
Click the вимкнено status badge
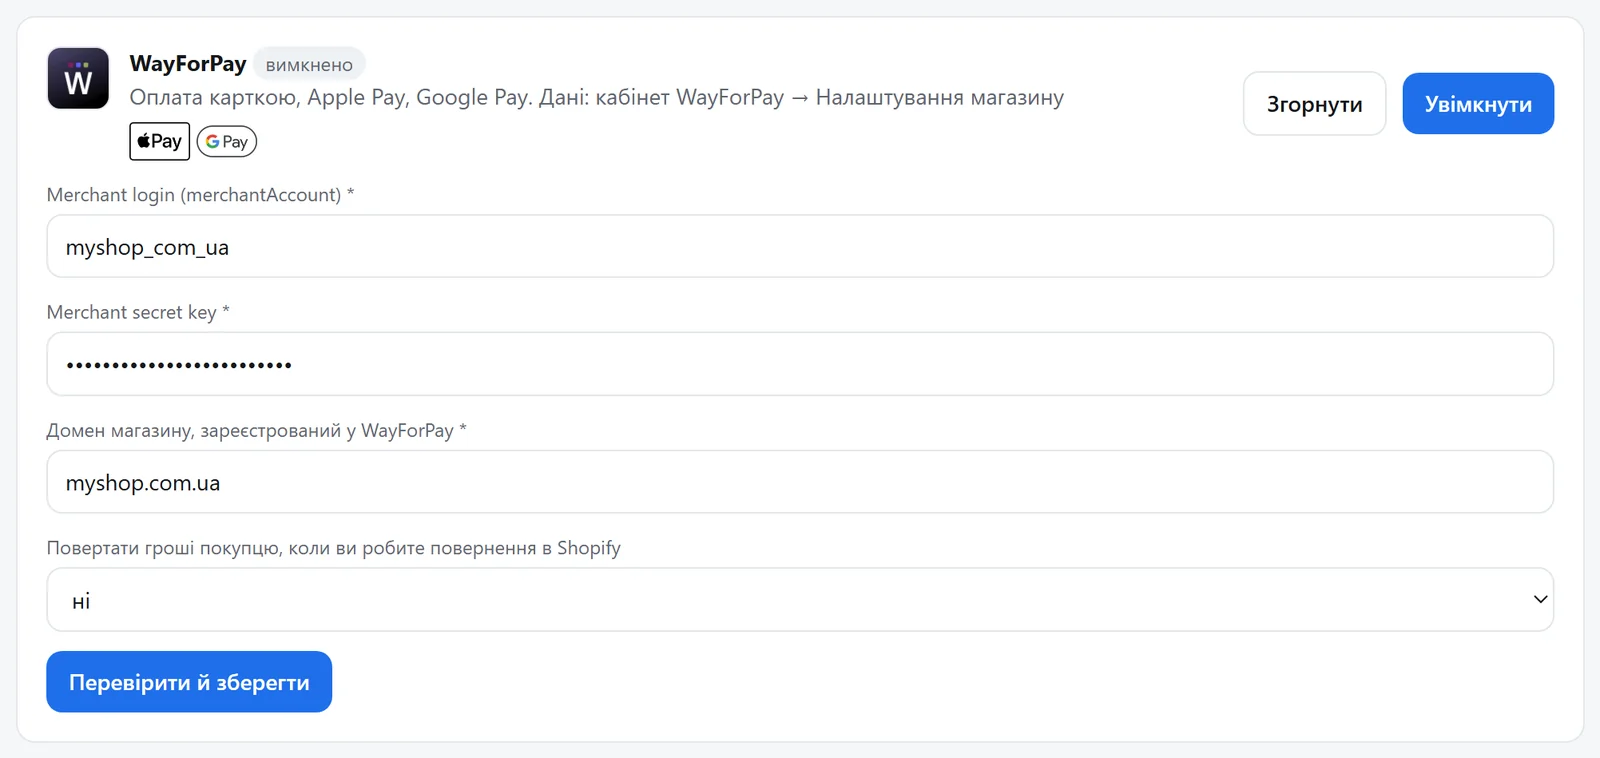[x=309, y=64]
